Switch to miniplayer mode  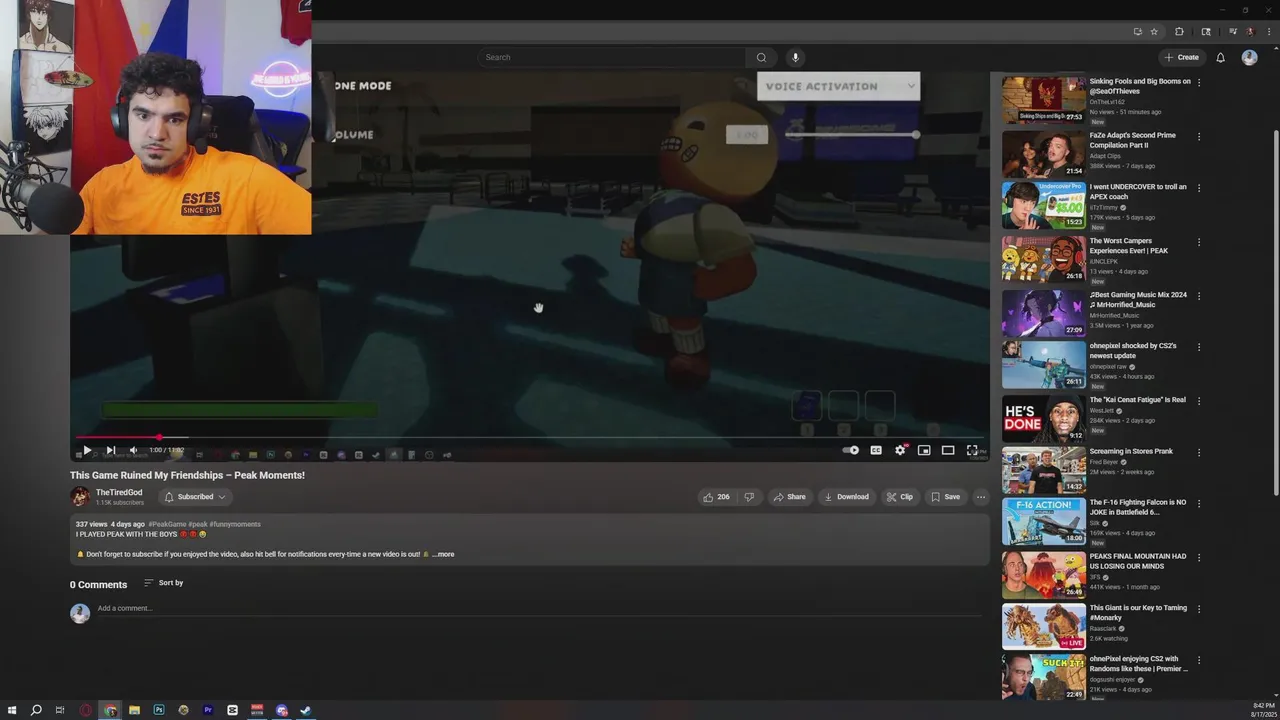coord(924,450)
